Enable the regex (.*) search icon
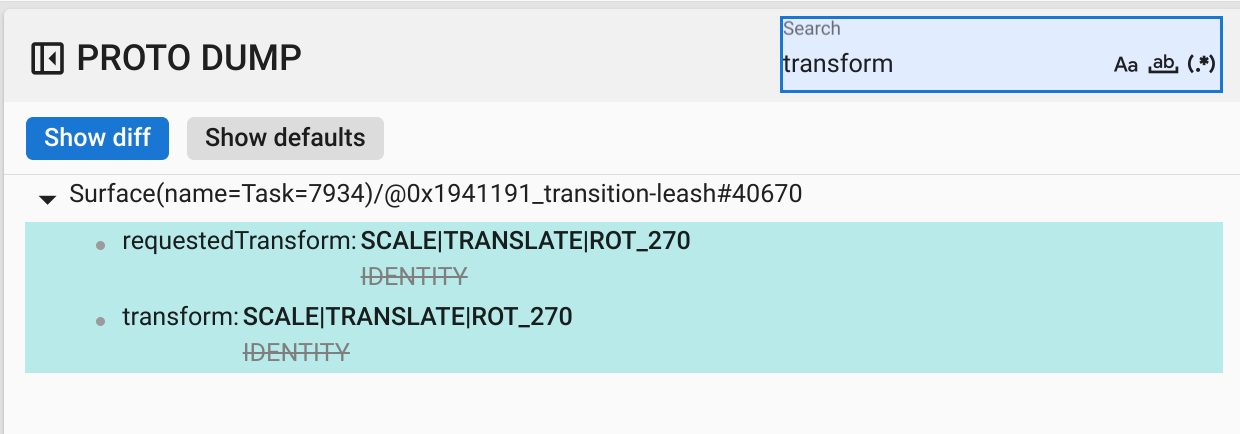Viewport: 1240px width, 434px height. point(1200,65)
